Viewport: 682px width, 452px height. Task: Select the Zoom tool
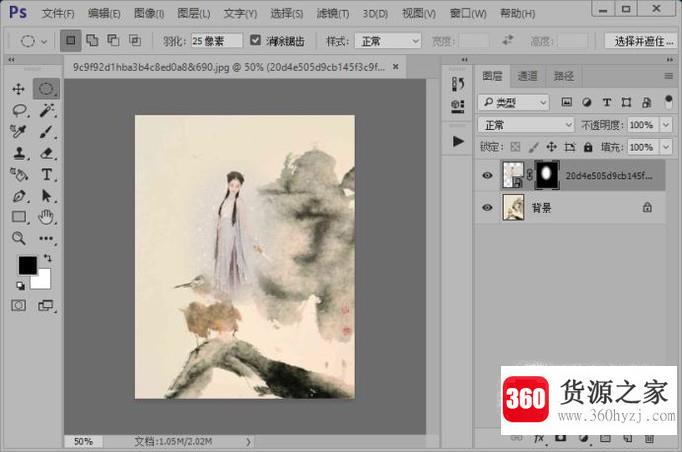click(x=18, y=238)
